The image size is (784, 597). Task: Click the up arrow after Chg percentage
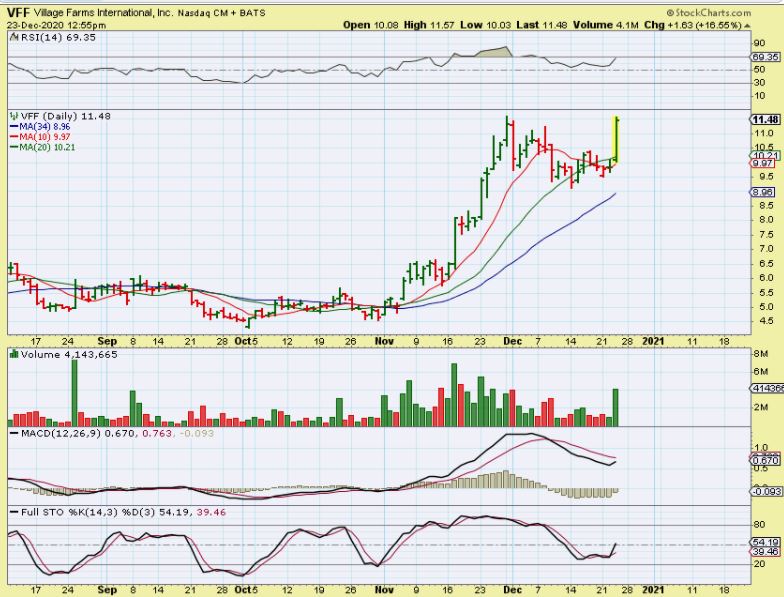point(747,25)
